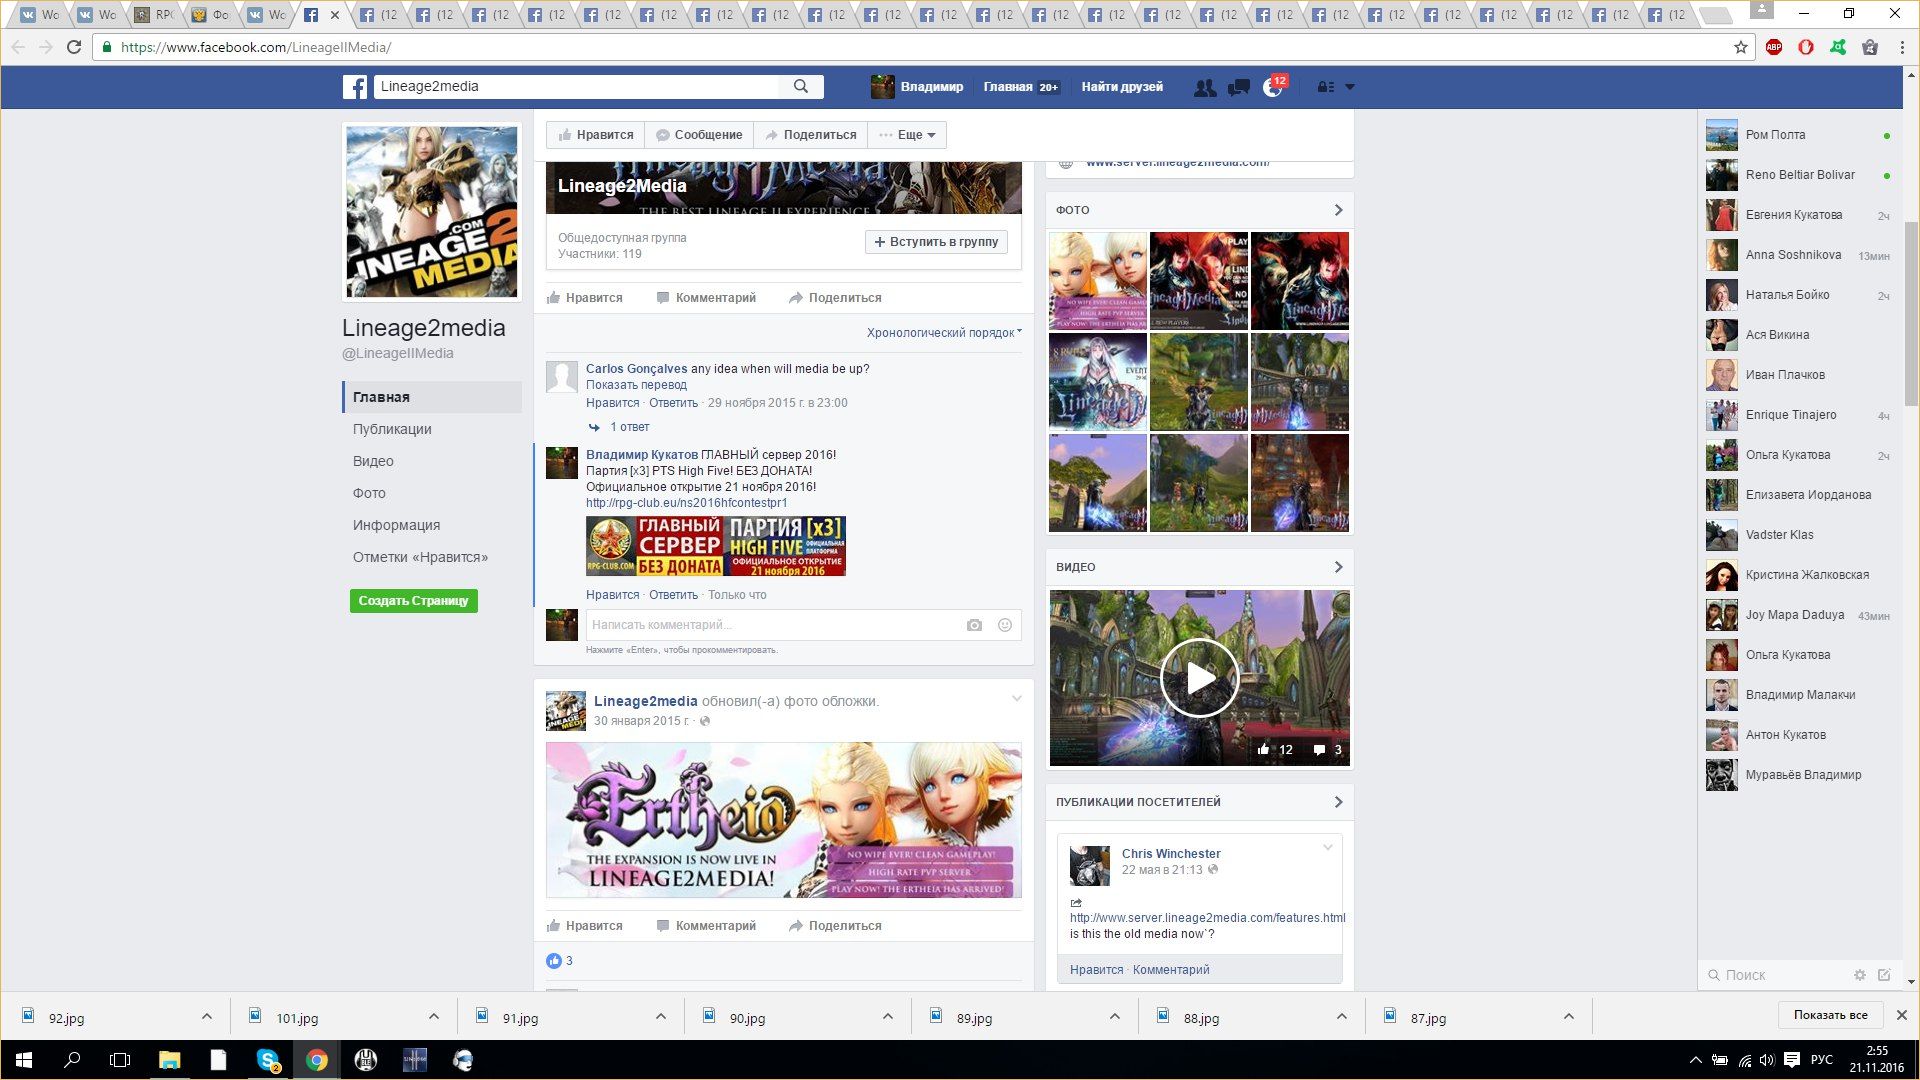Open Windows action center icon
1920x1080 pixels.
(1792, 1060)
